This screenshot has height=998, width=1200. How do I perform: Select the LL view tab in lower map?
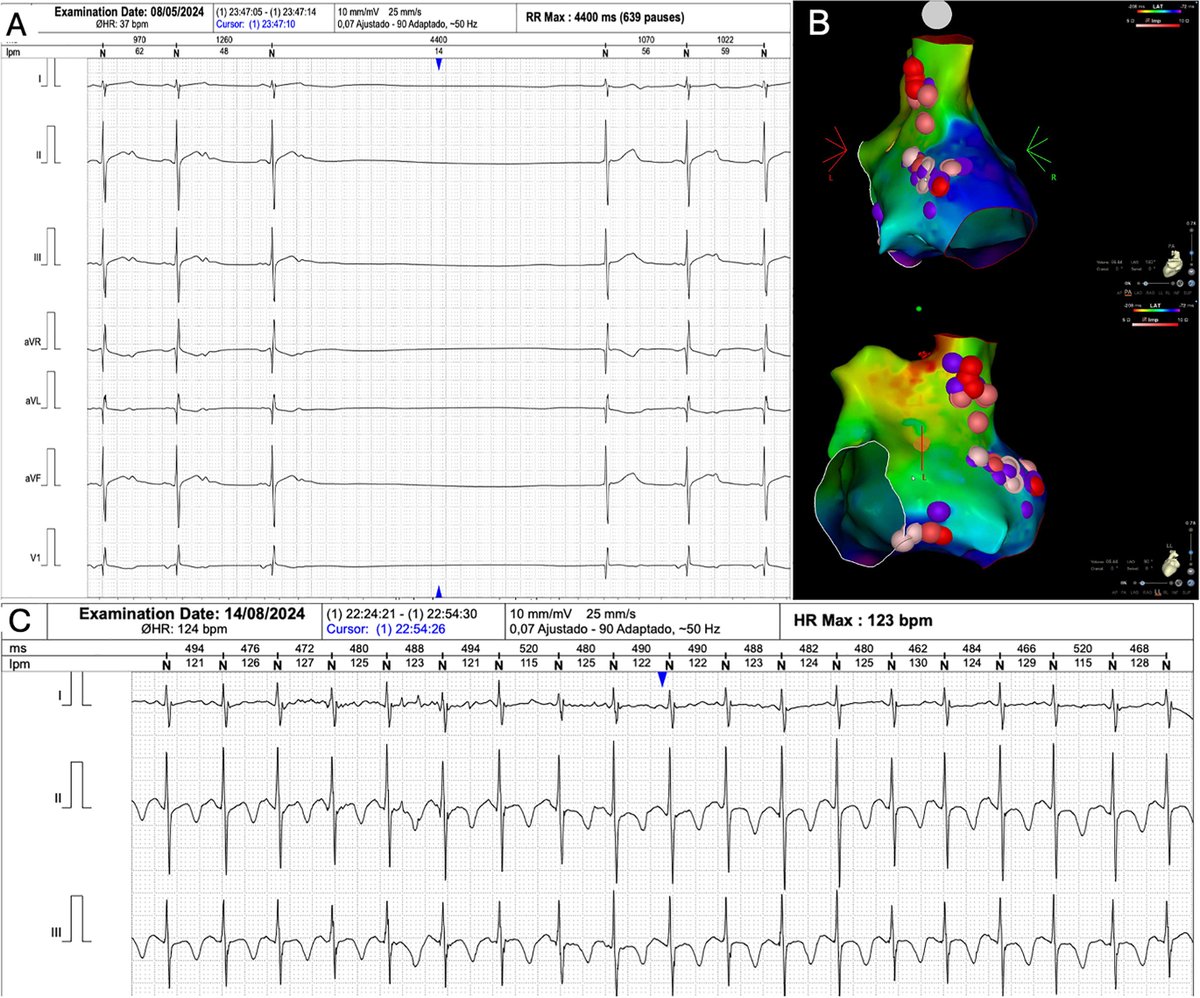(1158, 592)
